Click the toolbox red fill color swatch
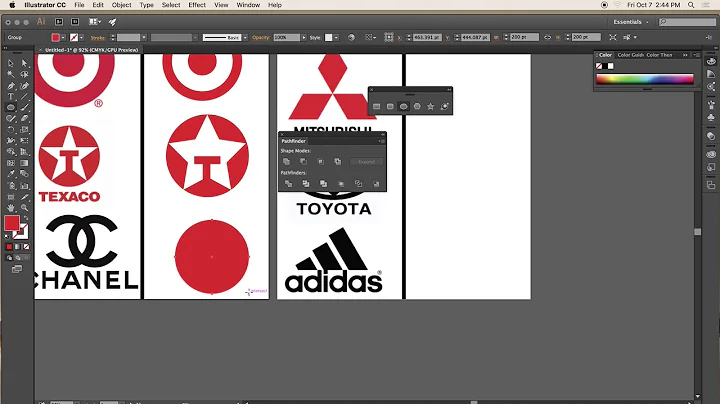The image size is (720, 404). click(11, 223)
